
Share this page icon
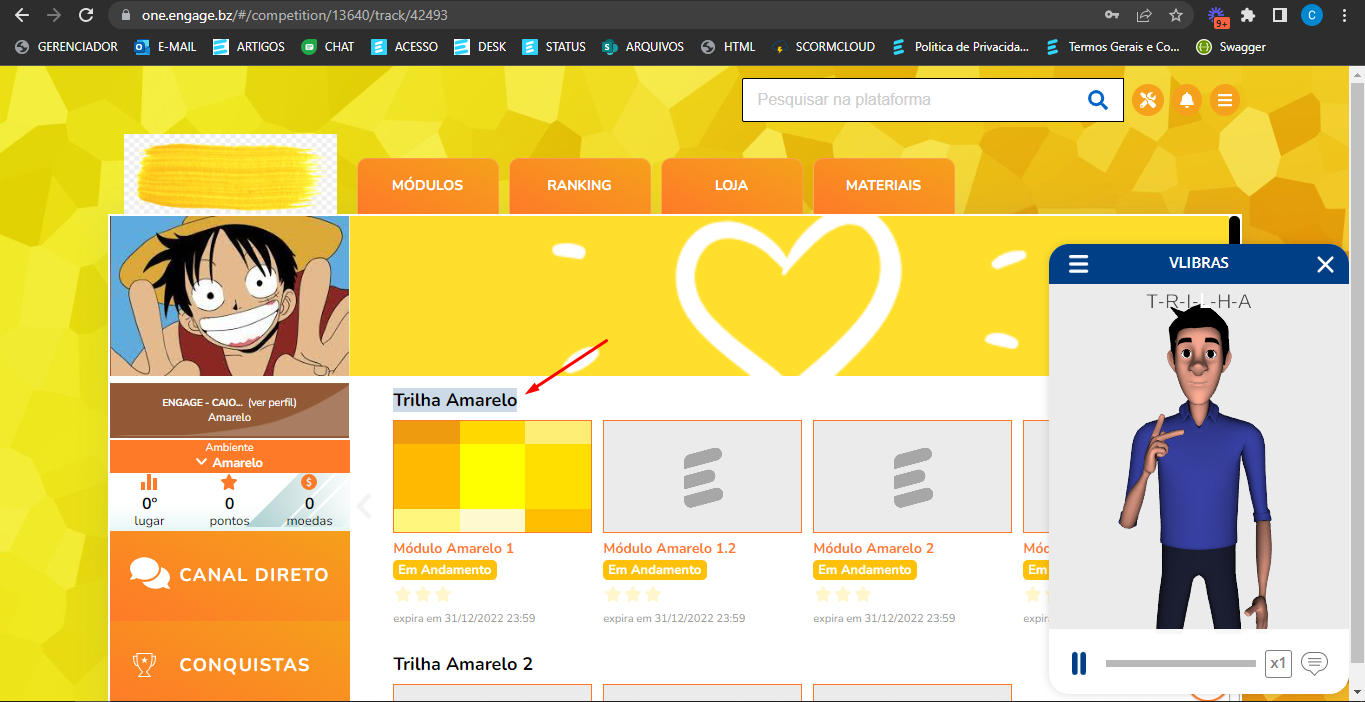pos(1144,15)
